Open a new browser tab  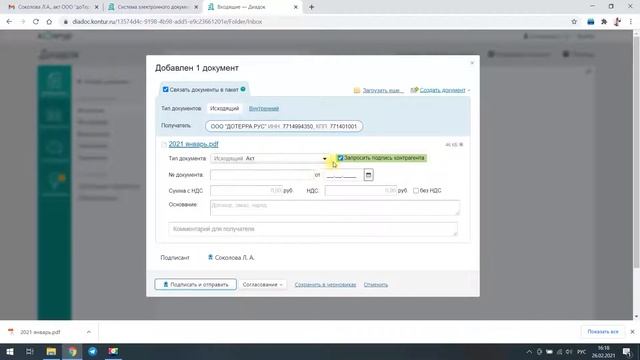(311, 7)
